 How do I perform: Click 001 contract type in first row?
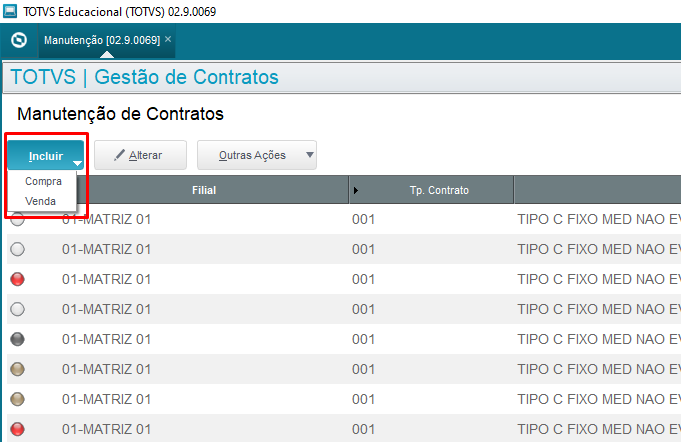coord(364,219)
